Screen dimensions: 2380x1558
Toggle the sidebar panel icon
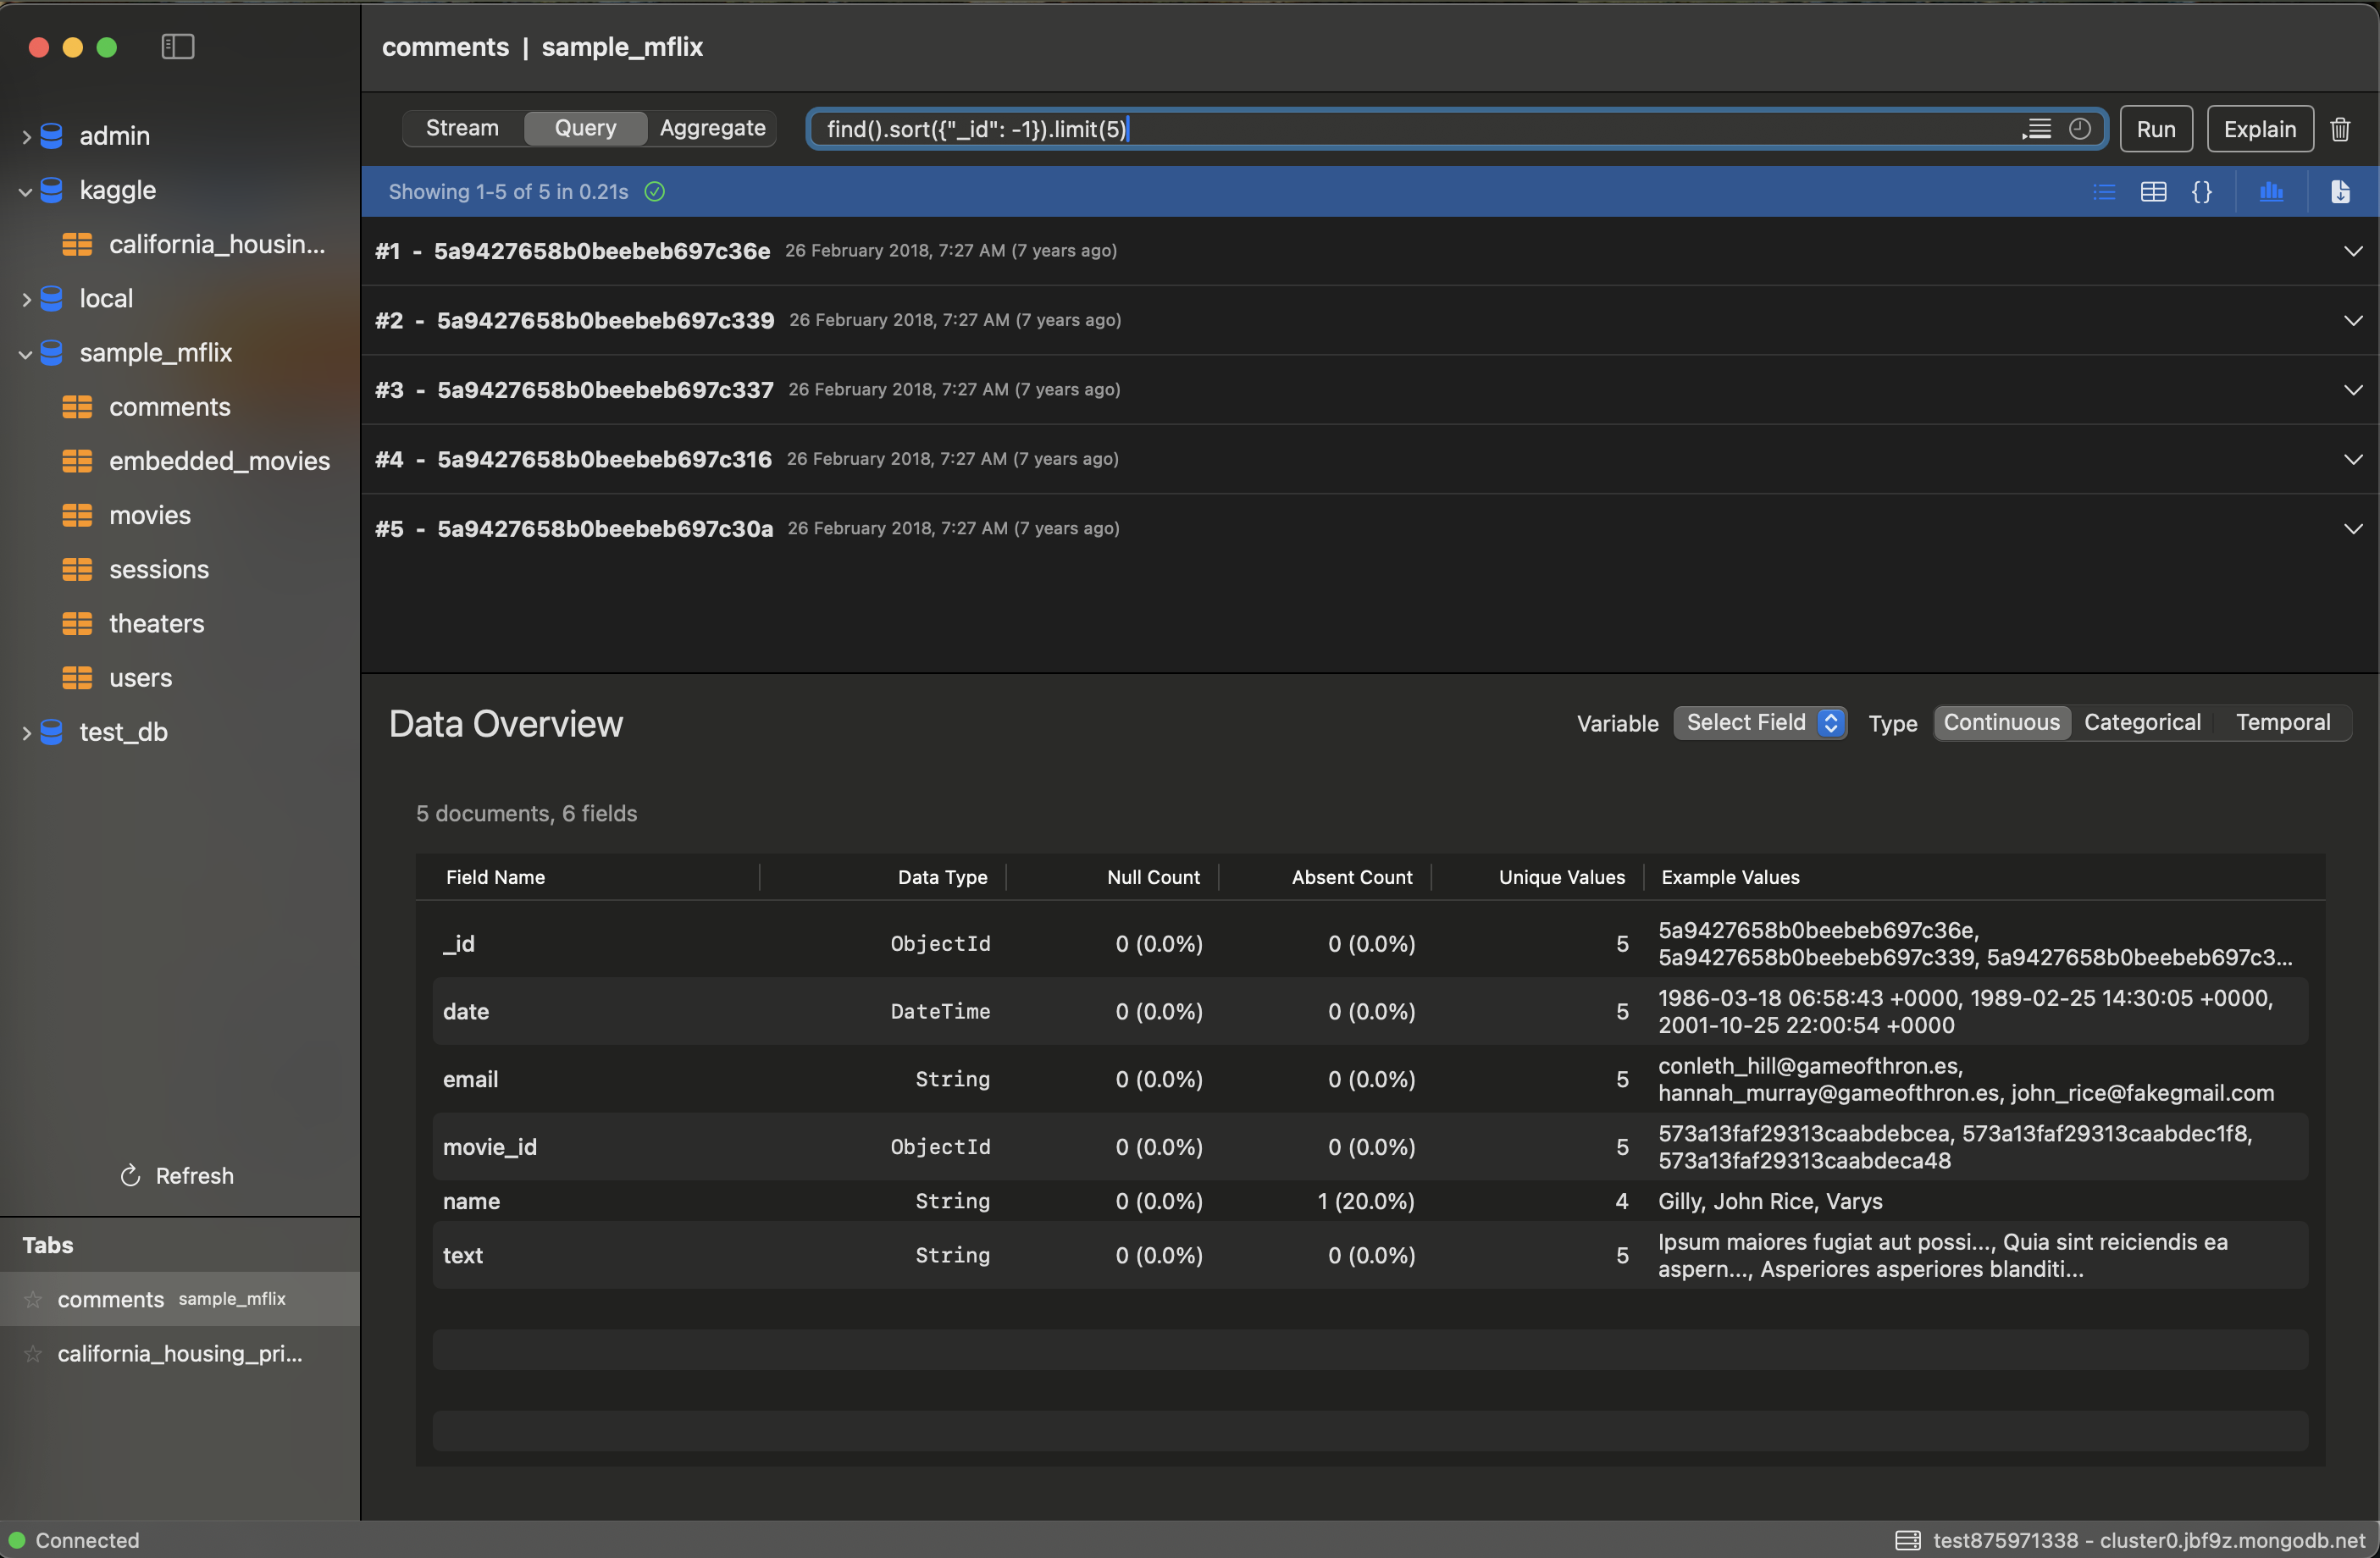pos(177,46)
